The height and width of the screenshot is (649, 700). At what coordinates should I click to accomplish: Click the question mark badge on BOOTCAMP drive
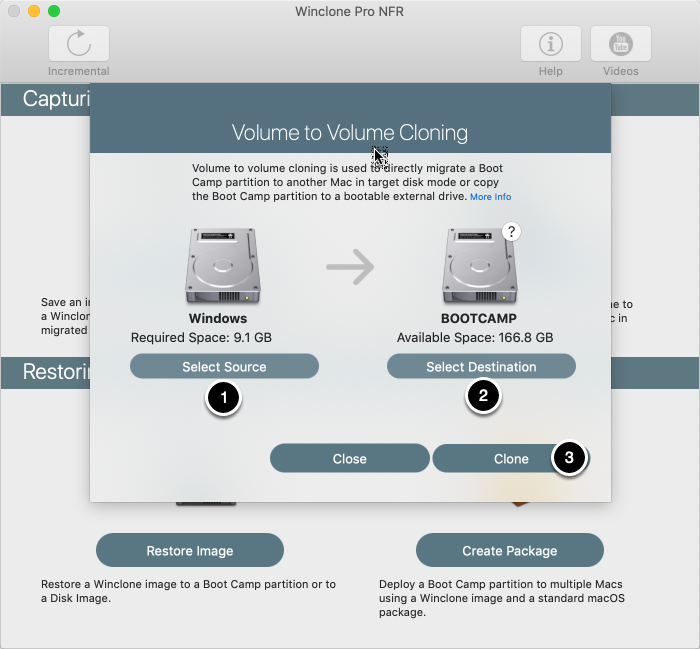click(512, 232)
